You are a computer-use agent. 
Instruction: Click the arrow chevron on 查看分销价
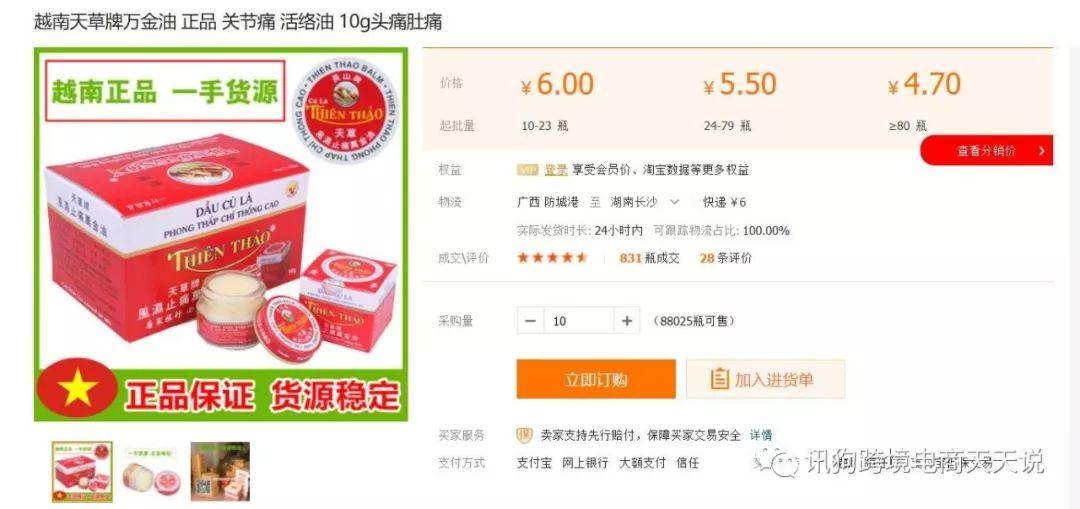coord(1041,151)
